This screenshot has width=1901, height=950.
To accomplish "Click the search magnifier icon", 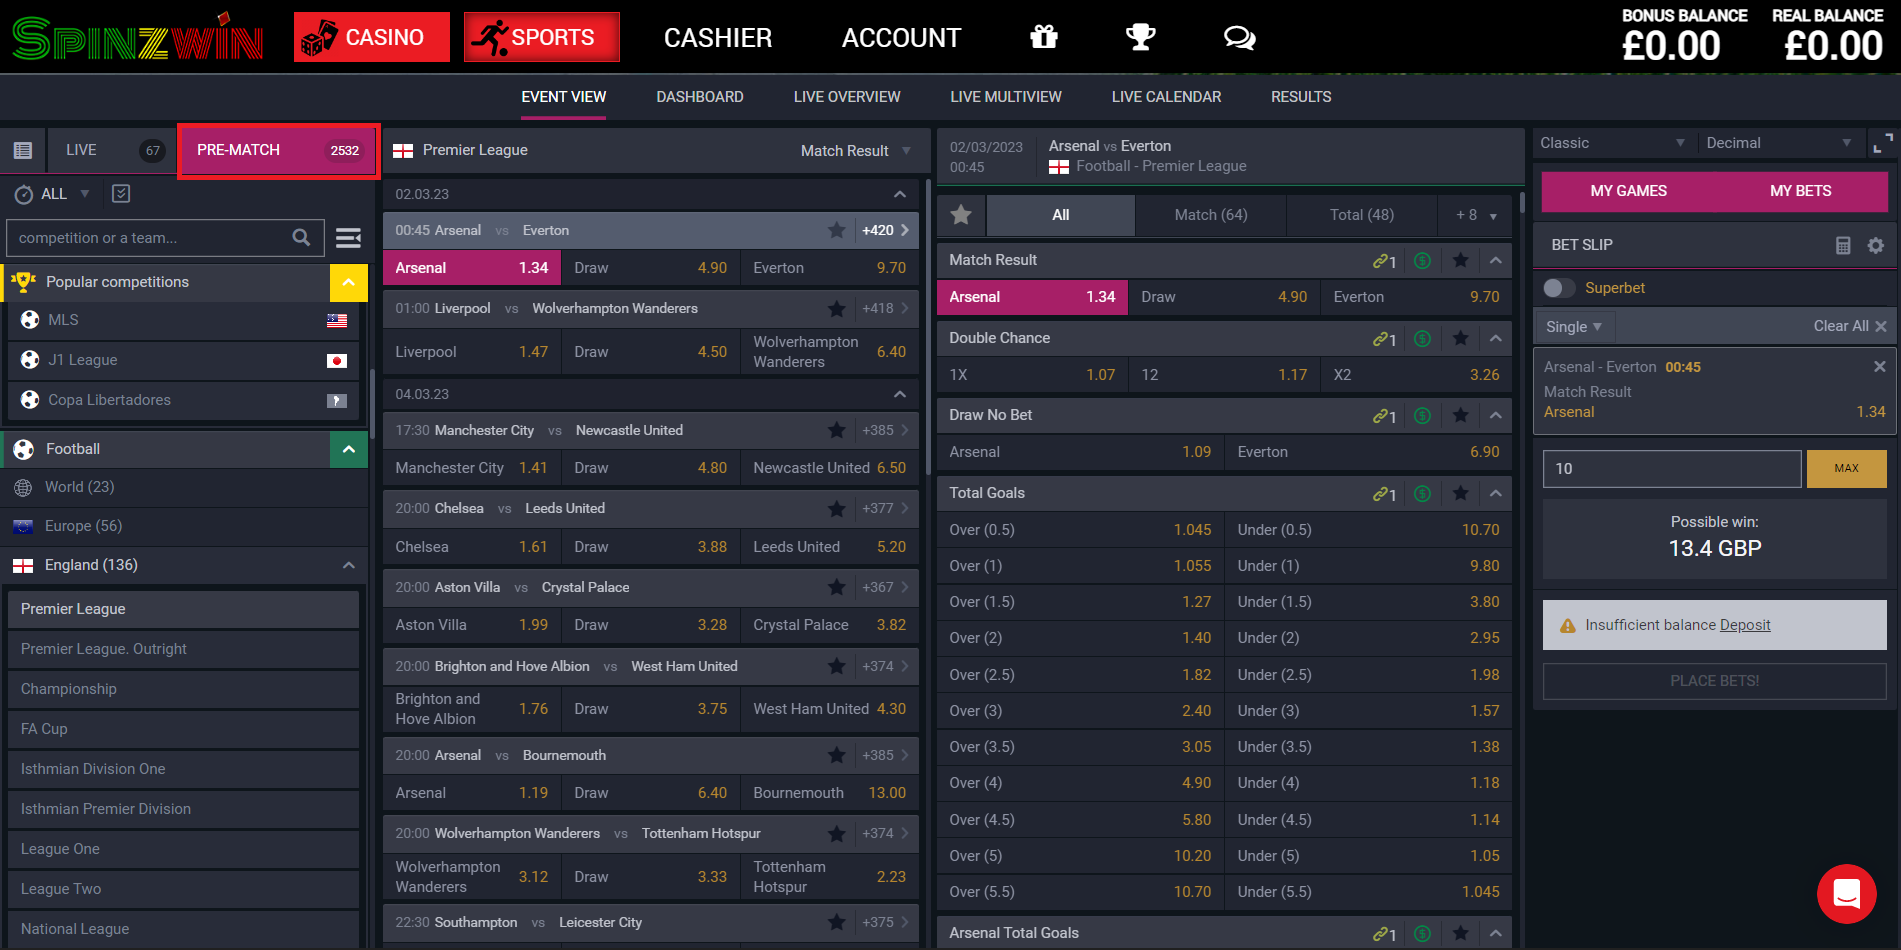I will [x=301, y=237].
